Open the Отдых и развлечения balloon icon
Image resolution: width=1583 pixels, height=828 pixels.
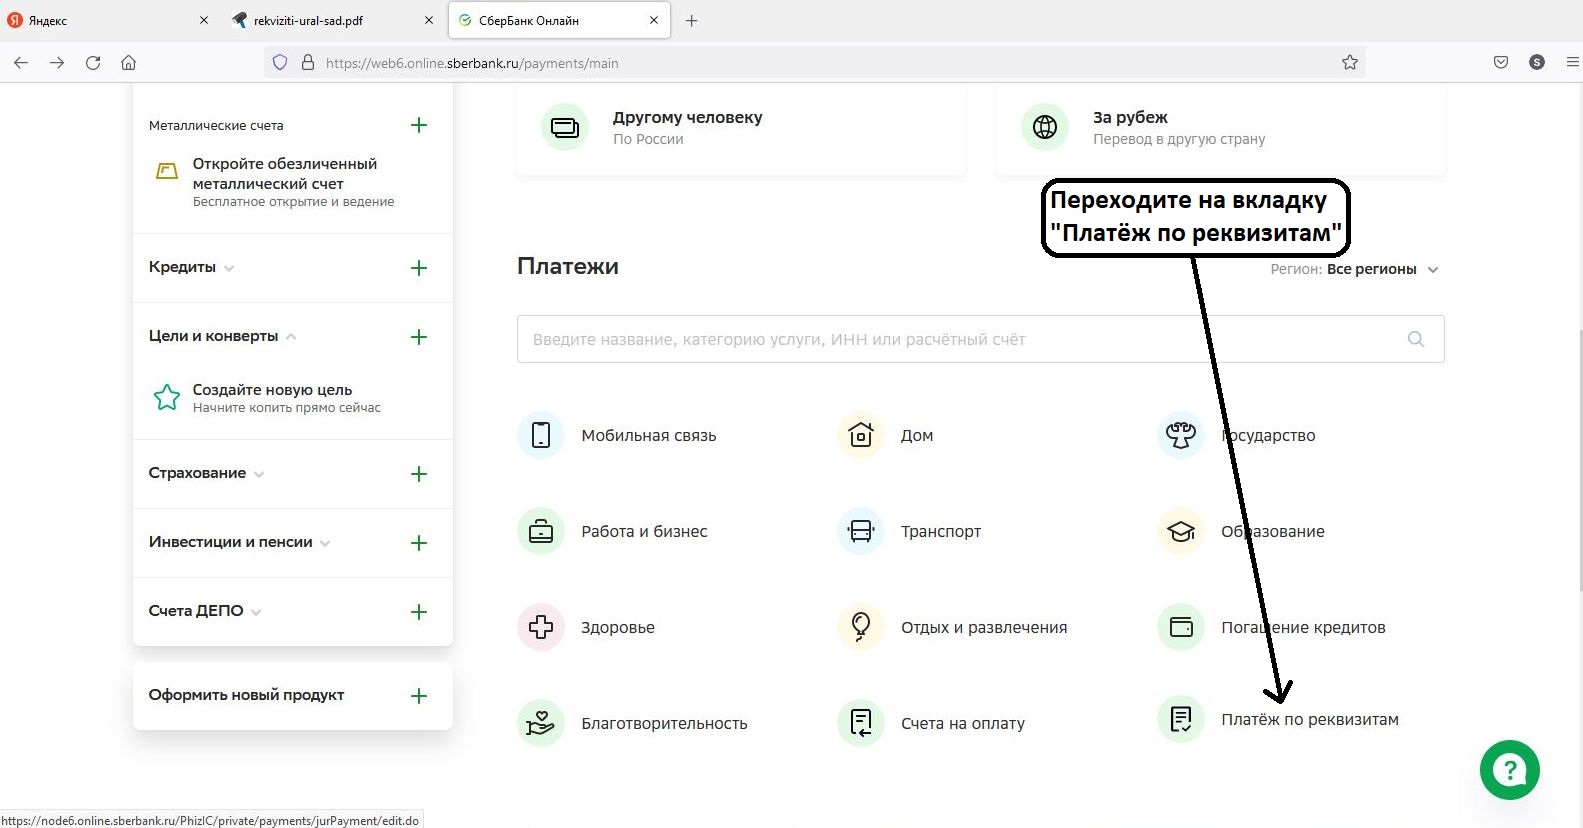861,627
